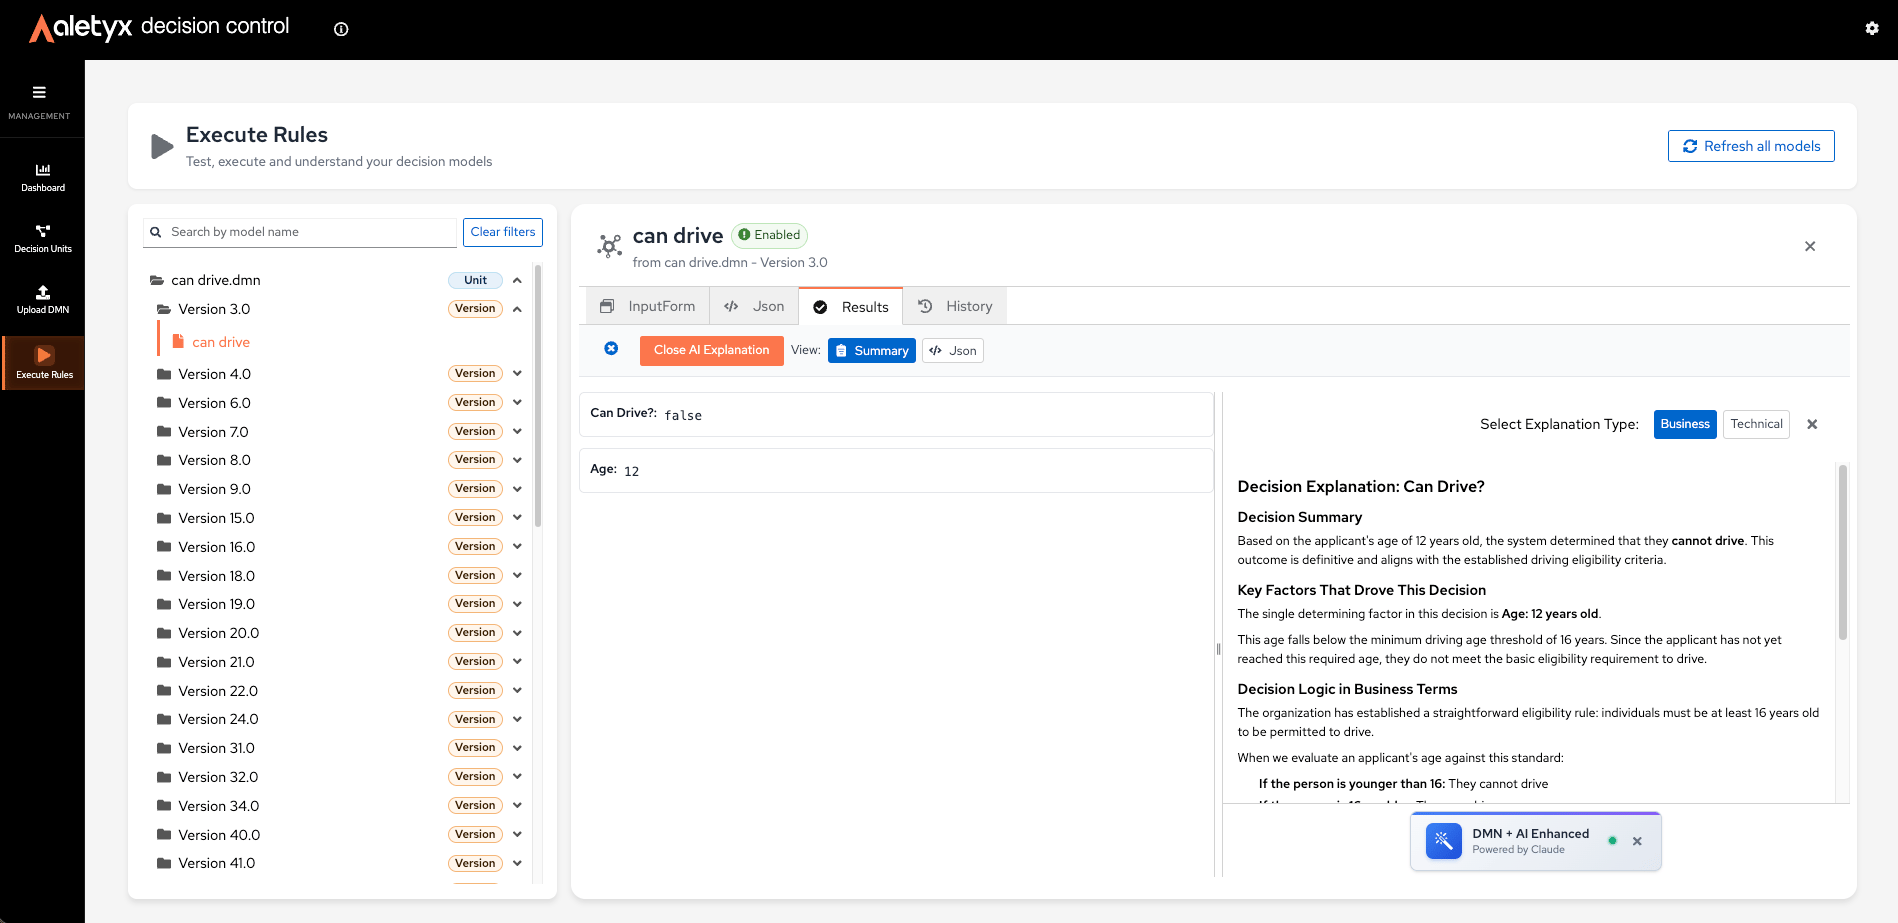This screenshot has width=1898, height=923.
Task: Close the explanation type panel
Action: 1812,424
